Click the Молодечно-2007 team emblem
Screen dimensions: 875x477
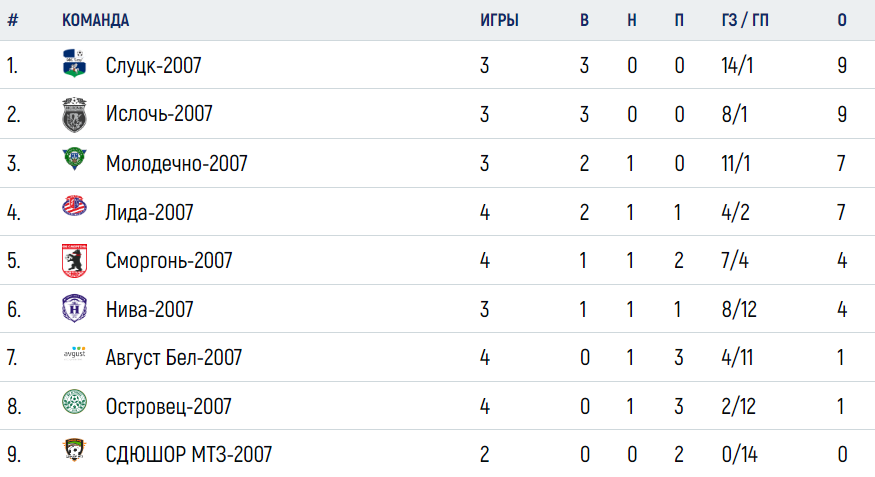point(74,158)
